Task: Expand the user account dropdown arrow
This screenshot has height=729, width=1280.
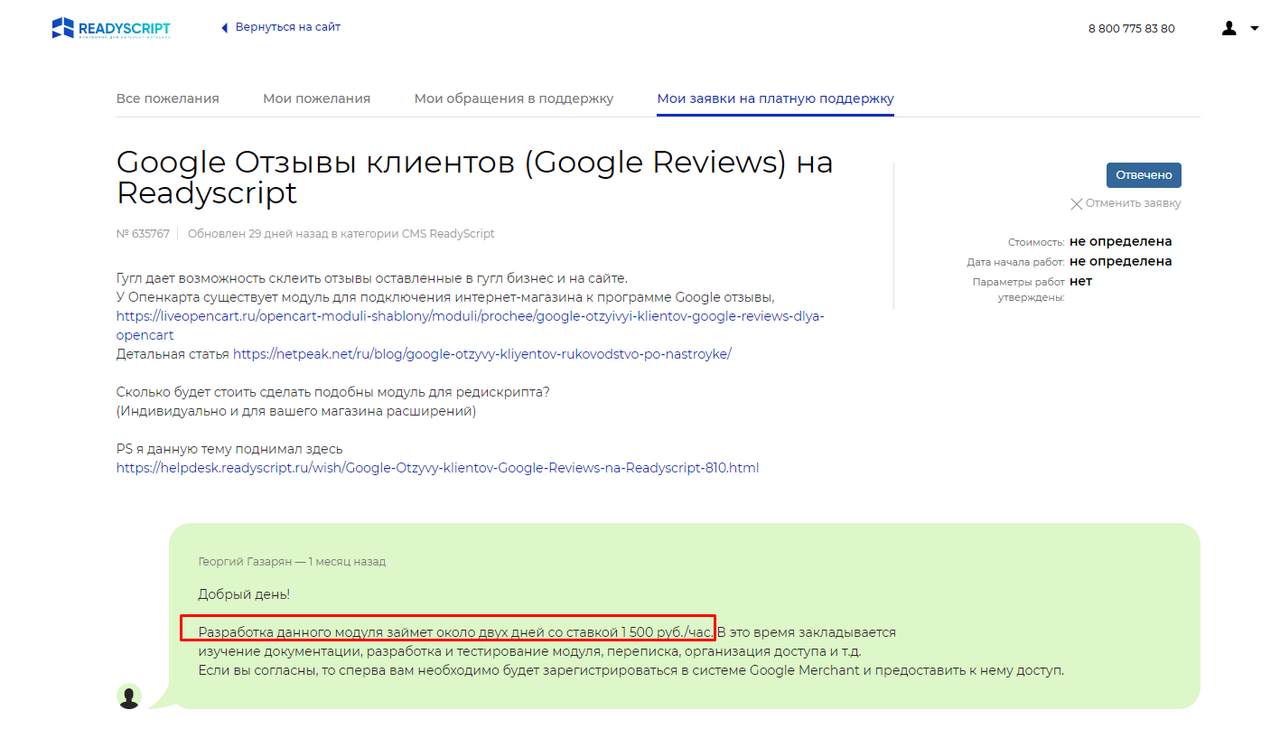Action: click(x=1255, y=28)
